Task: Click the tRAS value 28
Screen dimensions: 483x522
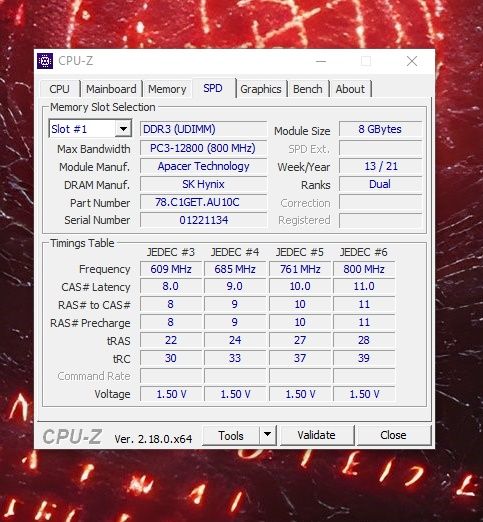Action: point(364,340)
